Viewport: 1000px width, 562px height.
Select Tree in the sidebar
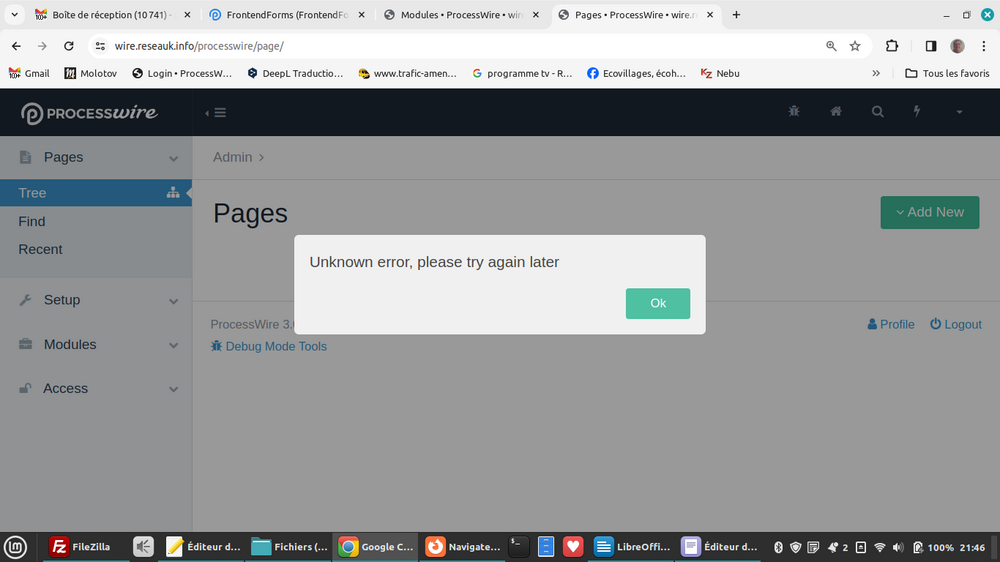tap(96, 193)
